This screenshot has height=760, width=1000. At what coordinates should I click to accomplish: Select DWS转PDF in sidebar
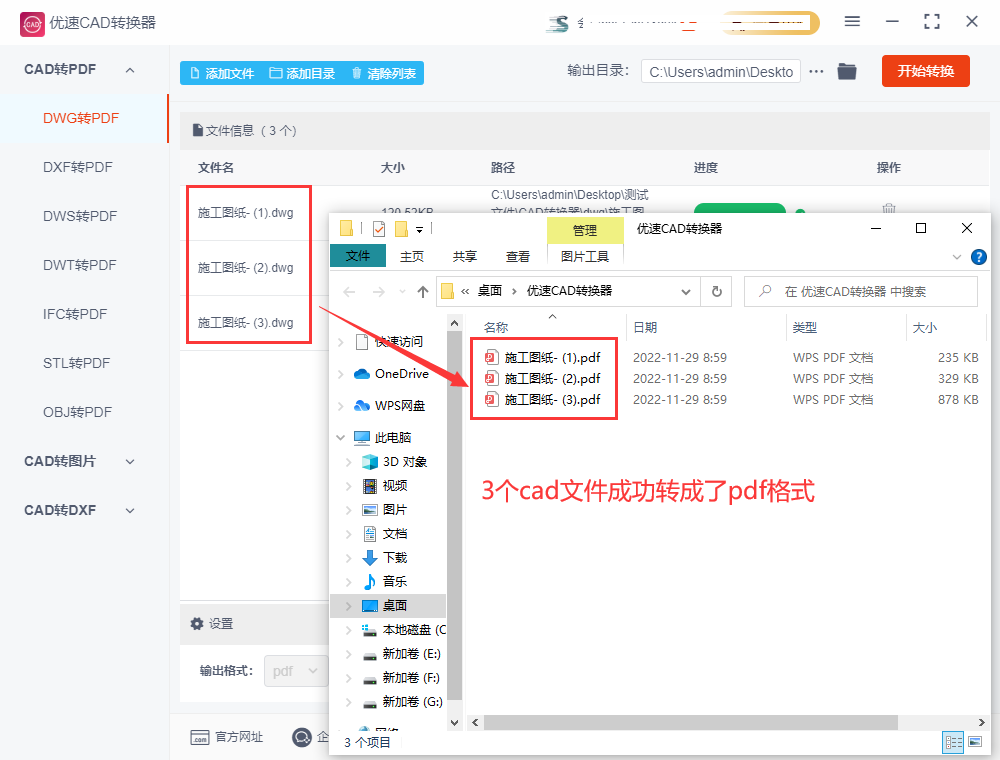tap(80, 217)
